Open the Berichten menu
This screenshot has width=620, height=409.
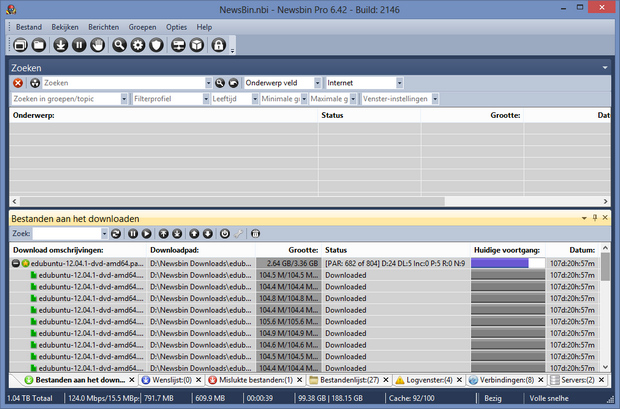tap(104, 27)
